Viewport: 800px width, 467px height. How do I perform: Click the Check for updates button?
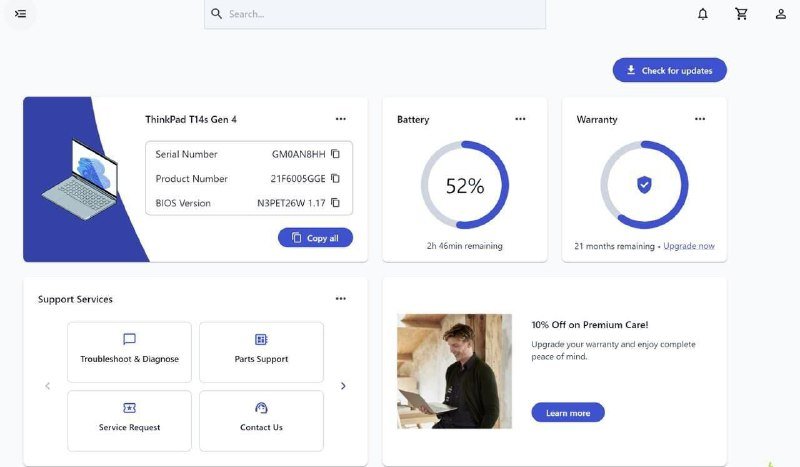coord(669,71)
